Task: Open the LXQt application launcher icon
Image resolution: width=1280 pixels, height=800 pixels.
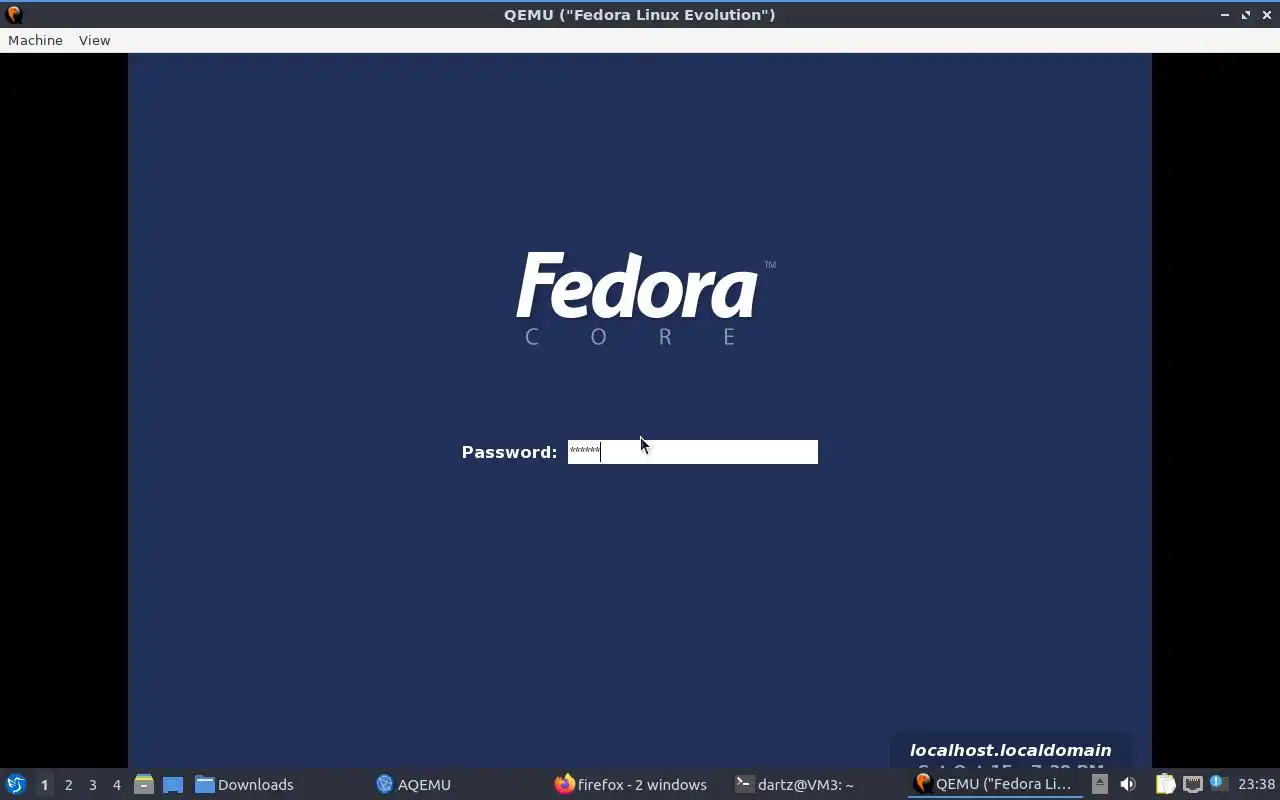Action: coord(16,784)
